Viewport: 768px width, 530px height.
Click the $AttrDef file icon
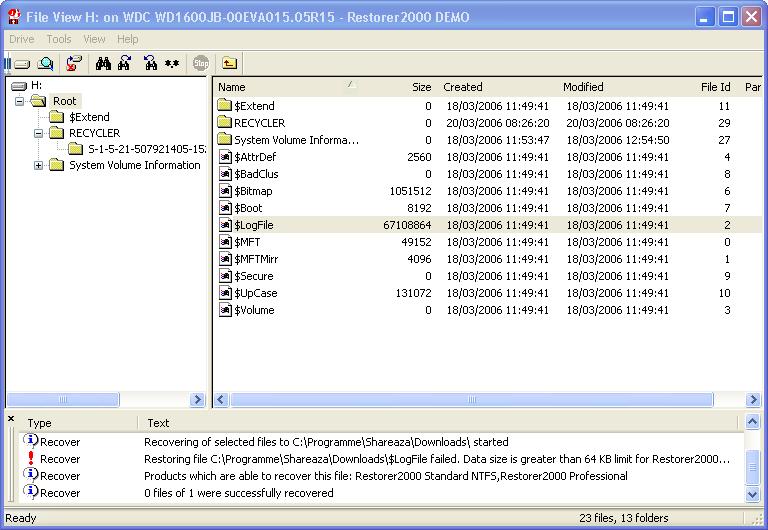[225, 157]
